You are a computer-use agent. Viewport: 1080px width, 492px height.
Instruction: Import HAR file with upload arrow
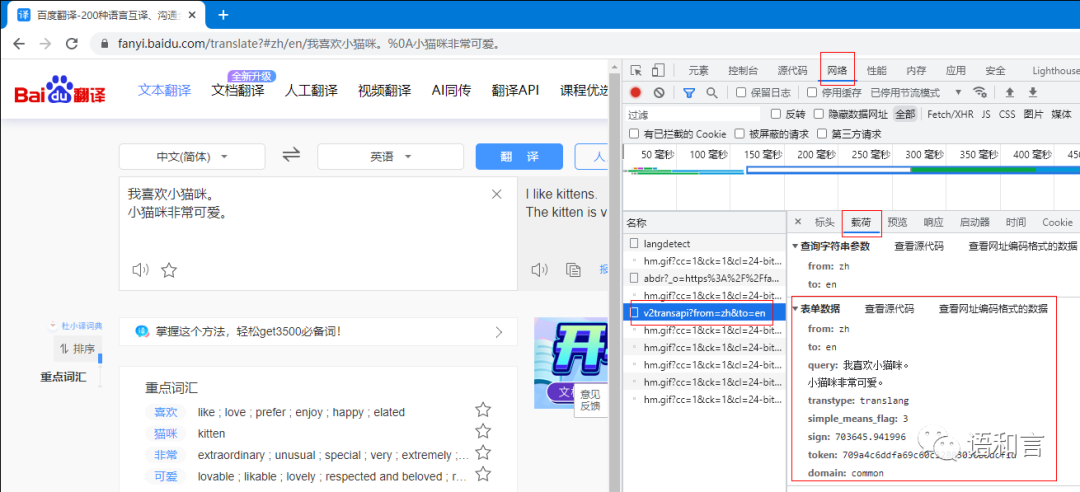[x=1010, y=92]
